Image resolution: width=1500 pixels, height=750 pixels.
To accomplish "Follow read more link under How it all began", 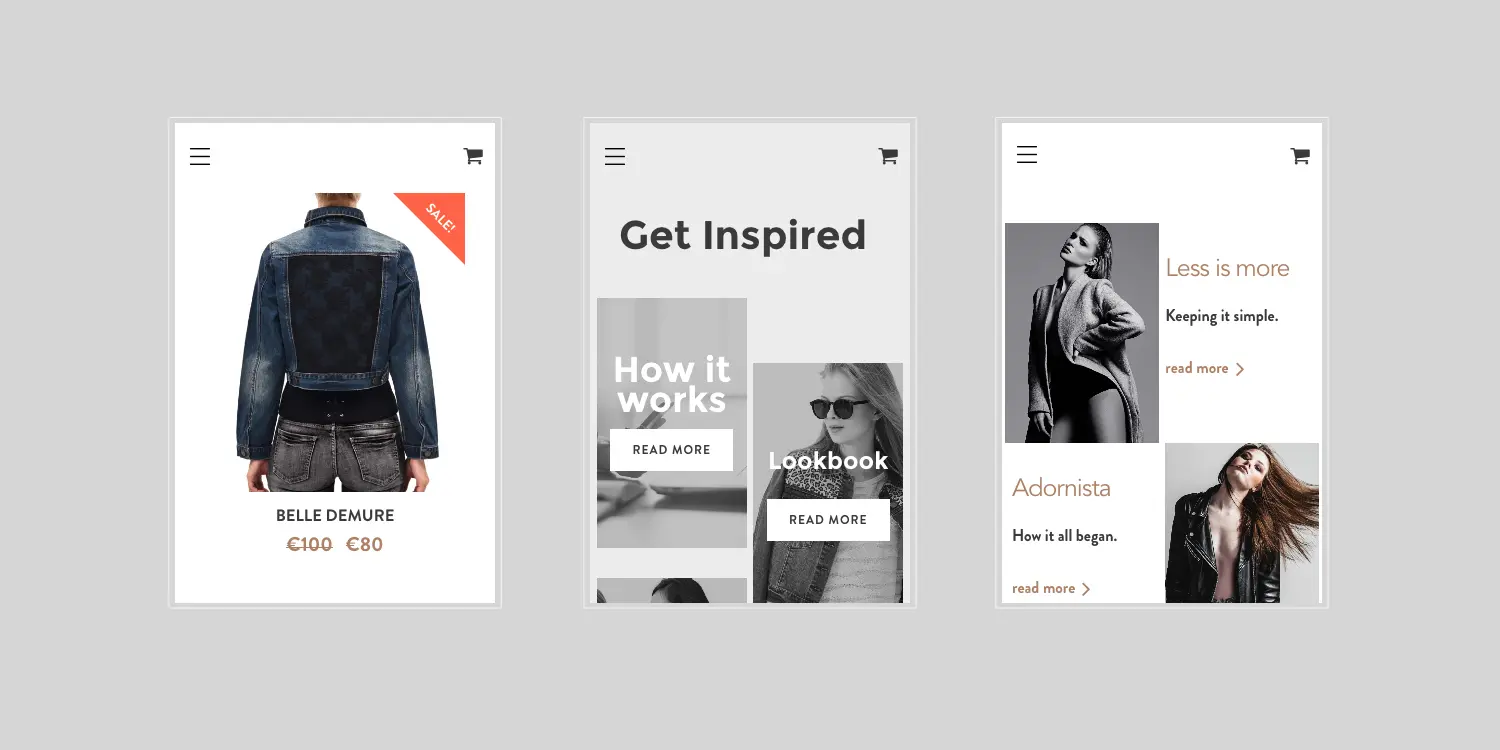I will 1043,589.
